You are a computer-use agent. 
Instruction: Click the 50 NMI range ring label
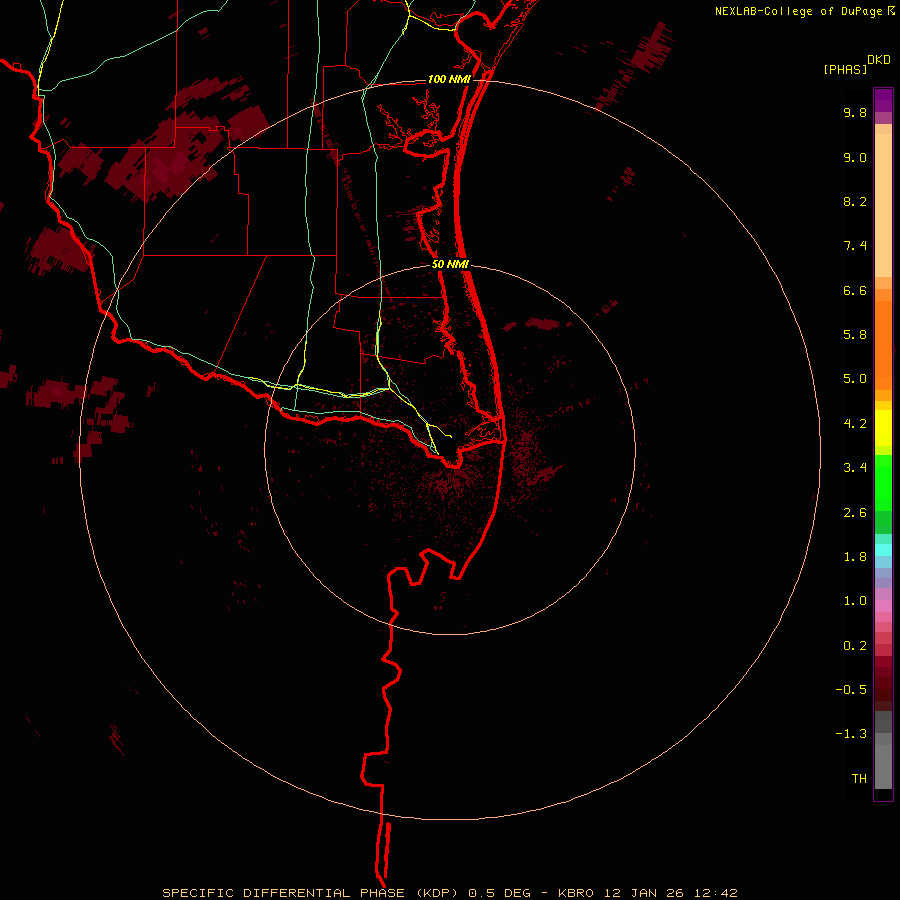[x=451, y=264]
